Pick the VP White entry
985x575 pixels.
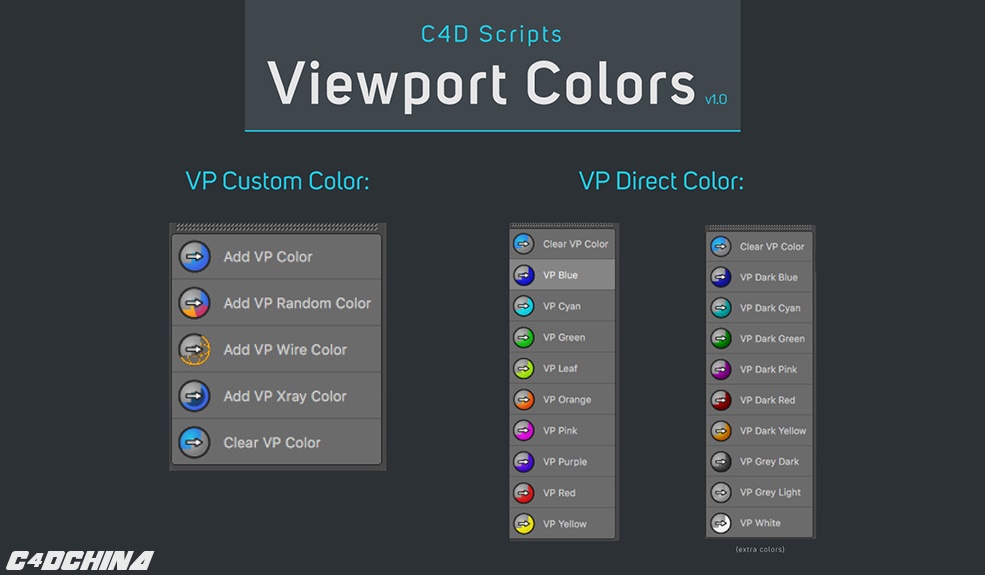[x=759, y=523]
